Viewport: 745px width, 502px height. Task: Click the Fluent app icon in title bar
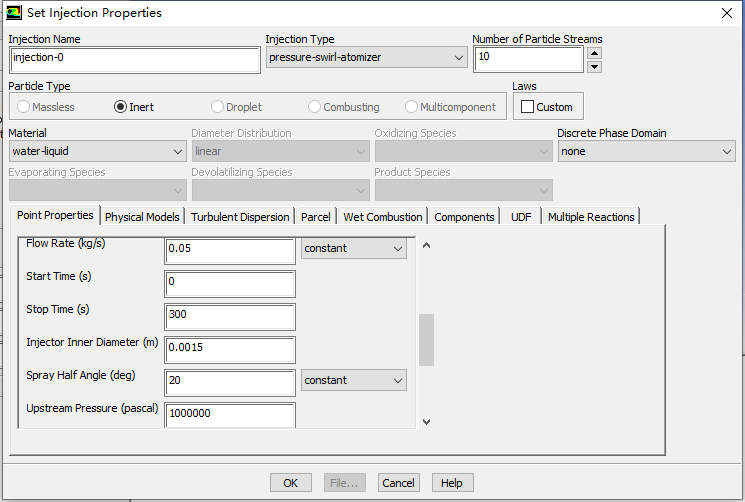point(13,13)
